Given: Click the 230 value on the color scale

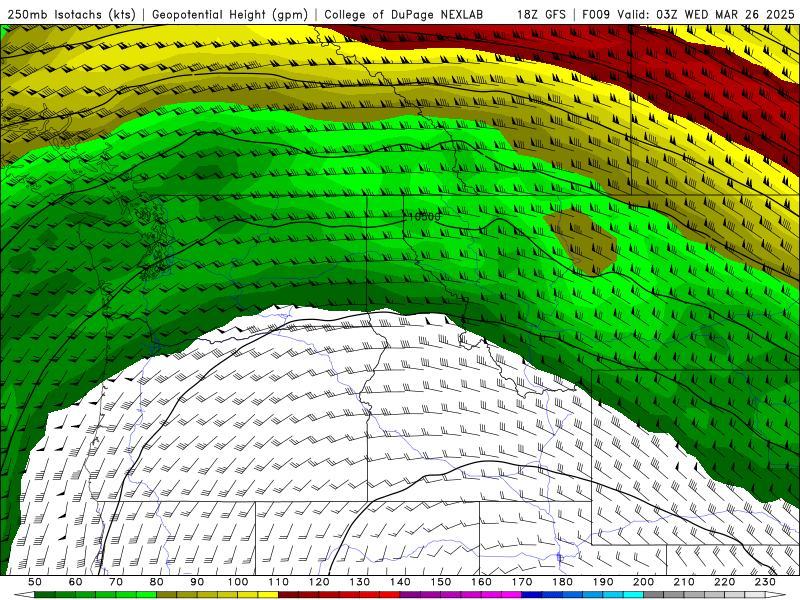Looking at the screenshot, I should click(765, 582).
